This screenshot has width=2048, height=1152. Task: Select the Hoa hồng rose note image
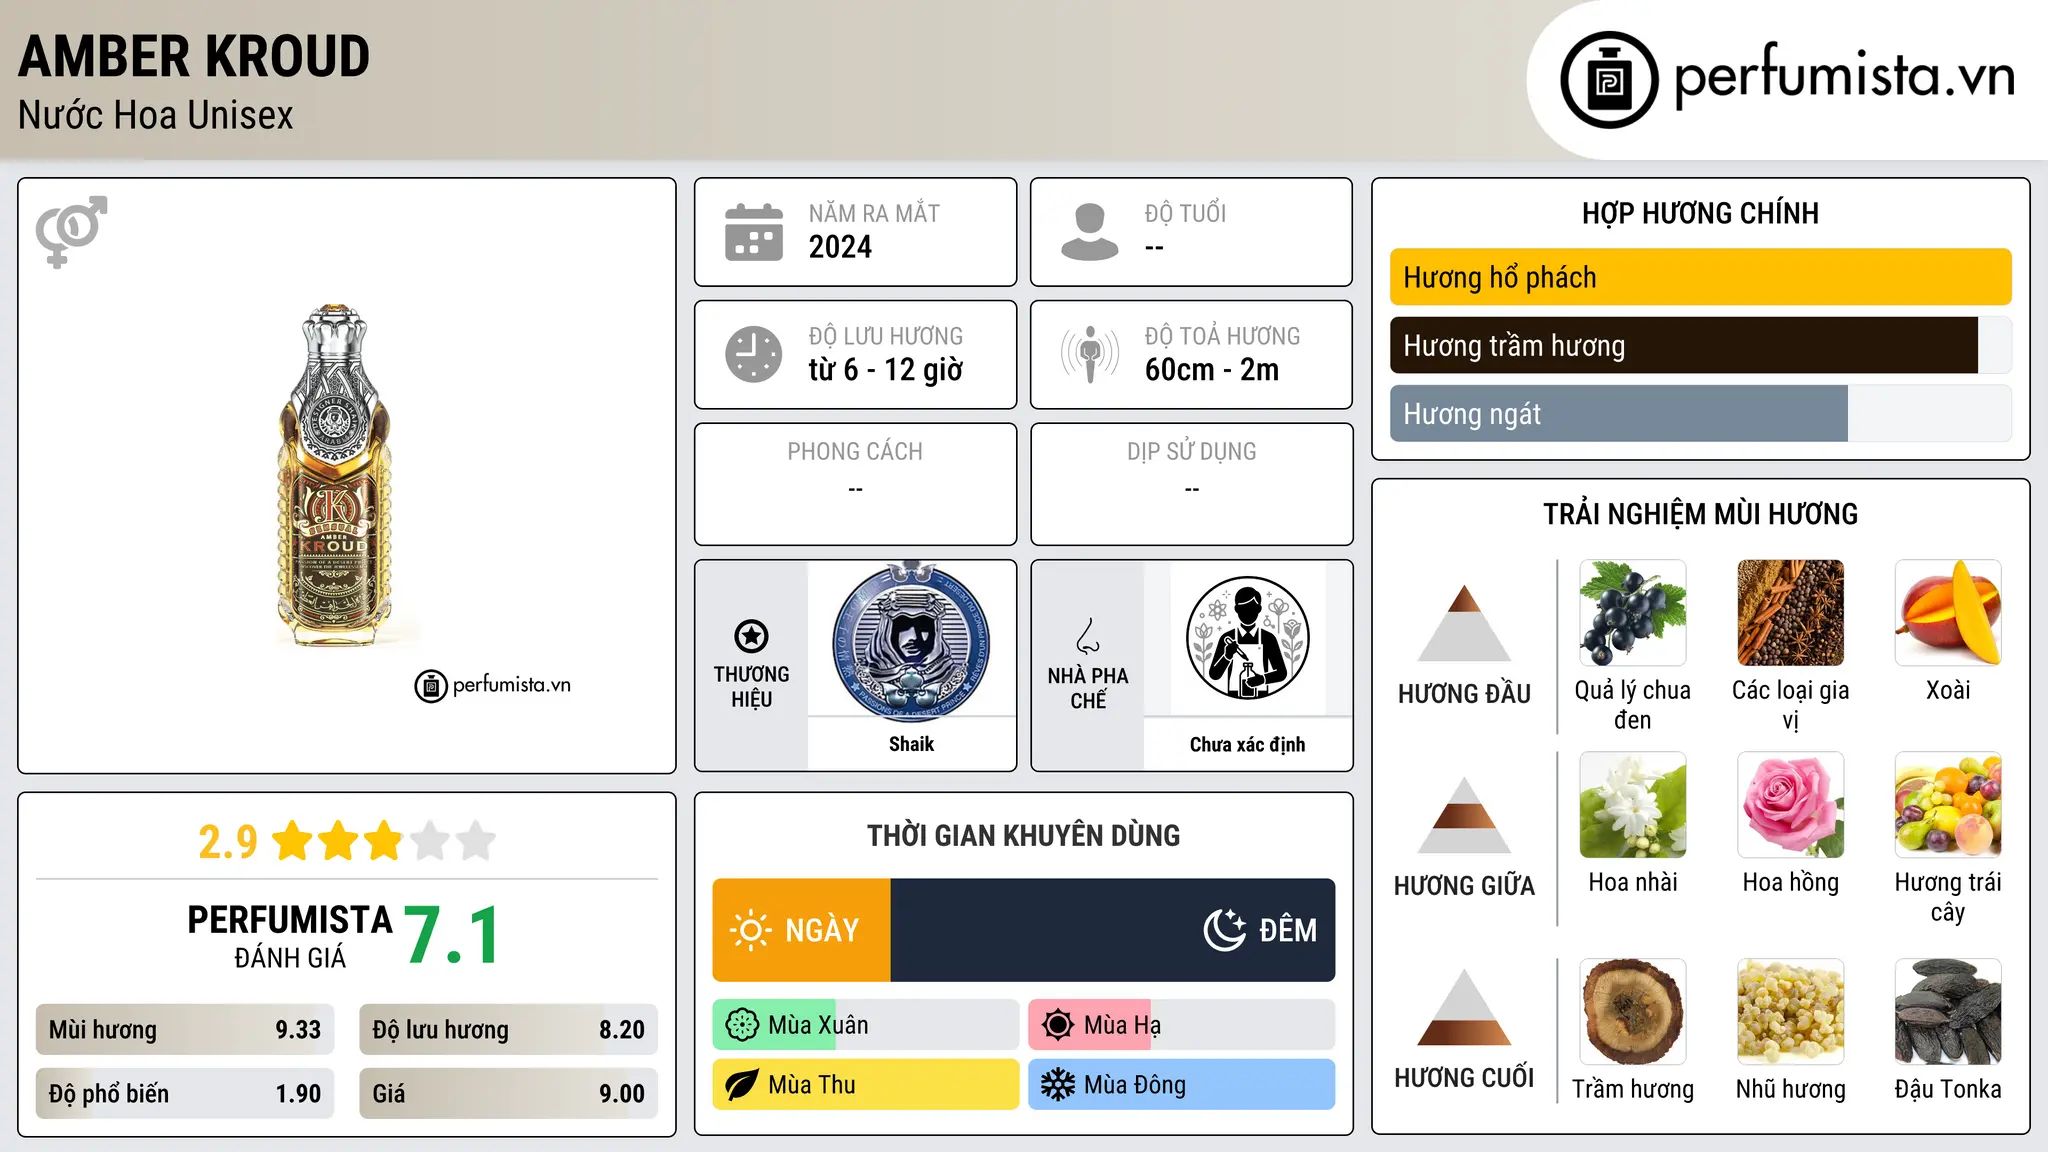coord(1791,805)
